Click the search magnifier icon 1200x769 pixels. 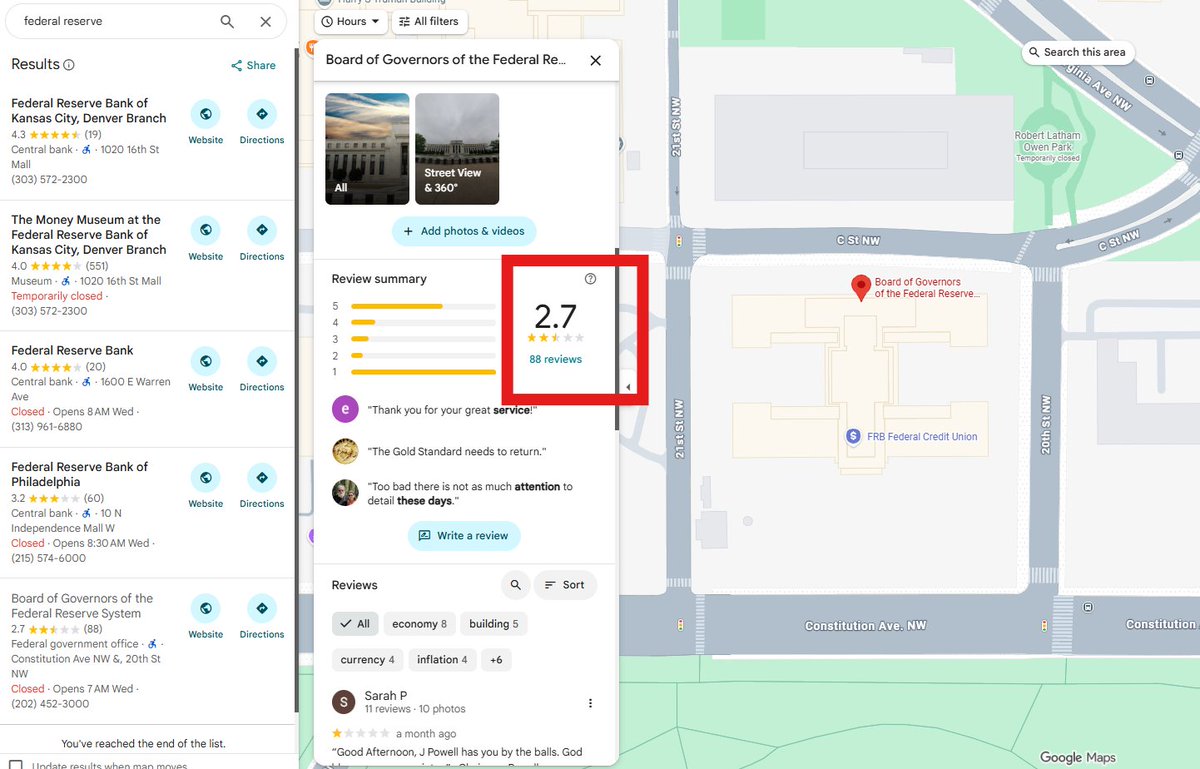pyautogui.click(x=227, y=21)
